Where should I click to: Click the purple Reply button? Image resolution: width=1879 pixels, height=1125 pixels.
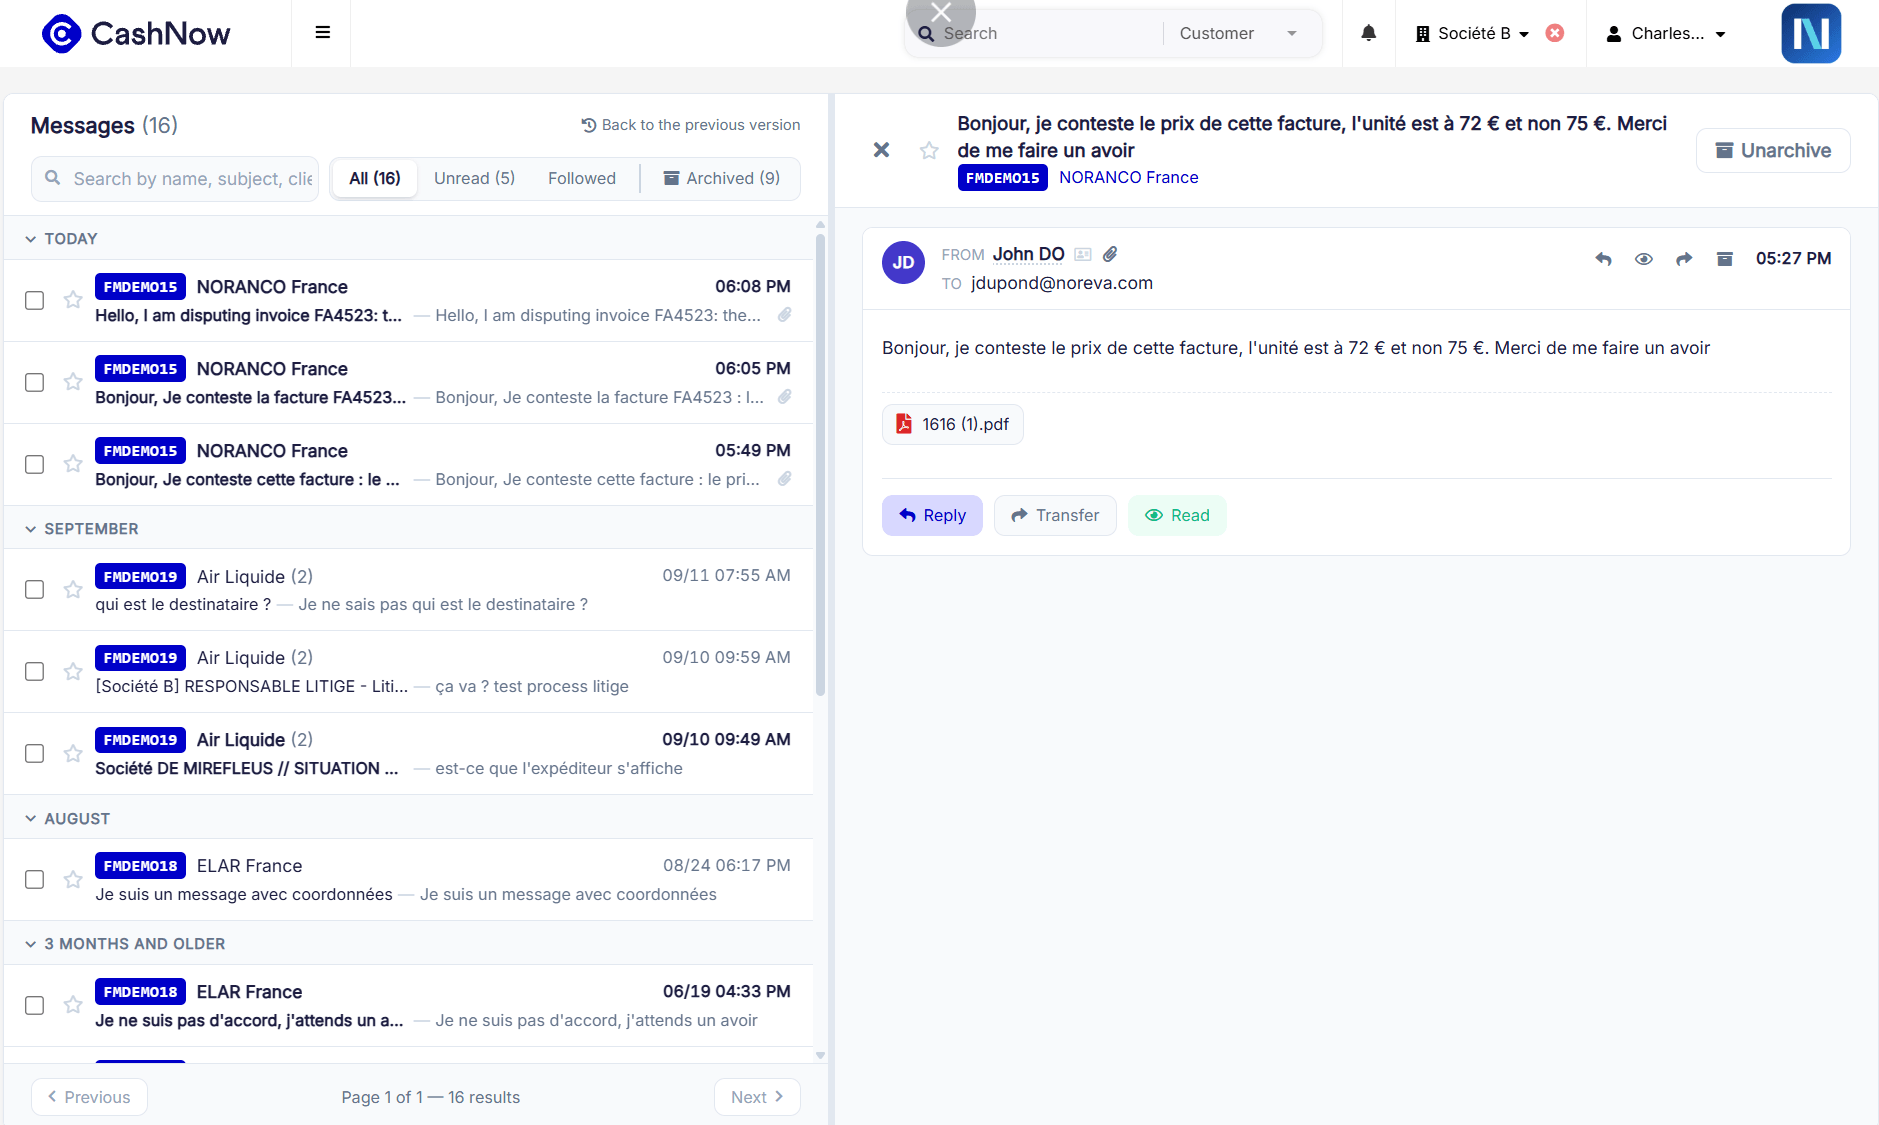point(932,515)
